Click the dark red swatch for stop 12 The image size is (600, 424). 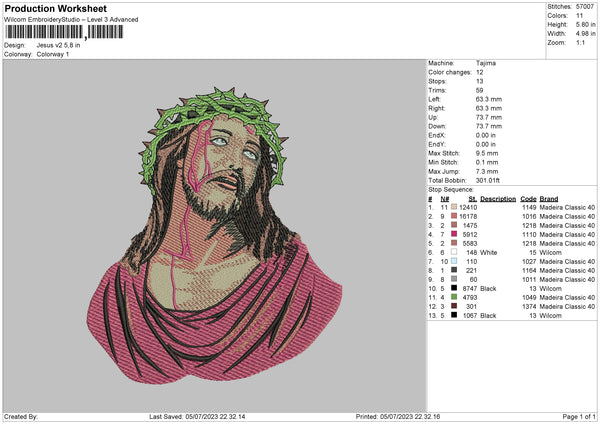454,306
